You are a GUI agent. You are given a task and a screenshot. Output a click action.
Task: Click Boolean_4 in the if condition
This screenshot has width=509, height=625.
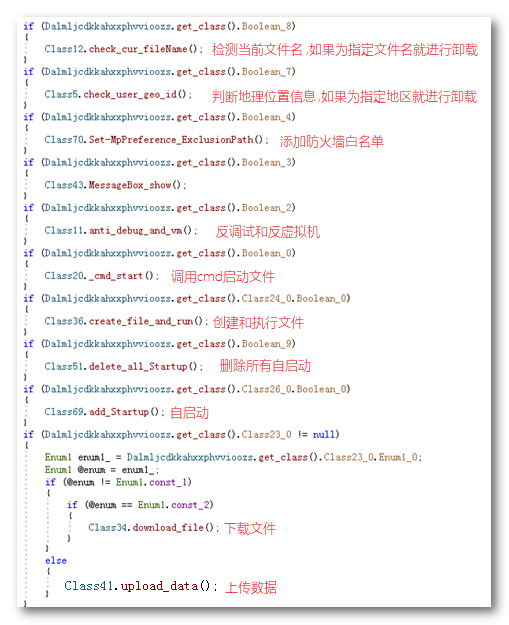[x=266, y=117]
